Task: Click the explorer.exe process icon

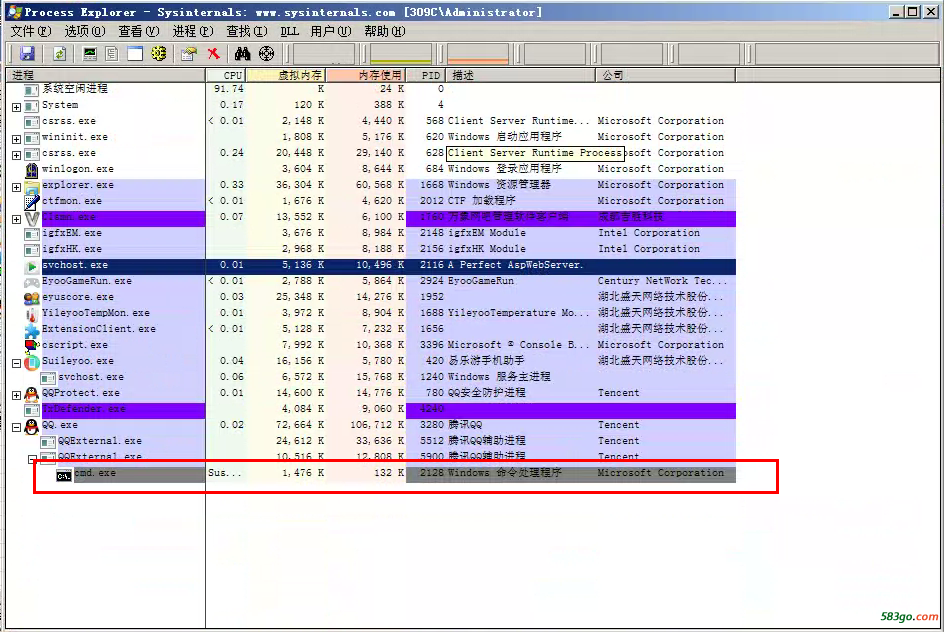Action: pyautogui.click(x=32, y=186)
